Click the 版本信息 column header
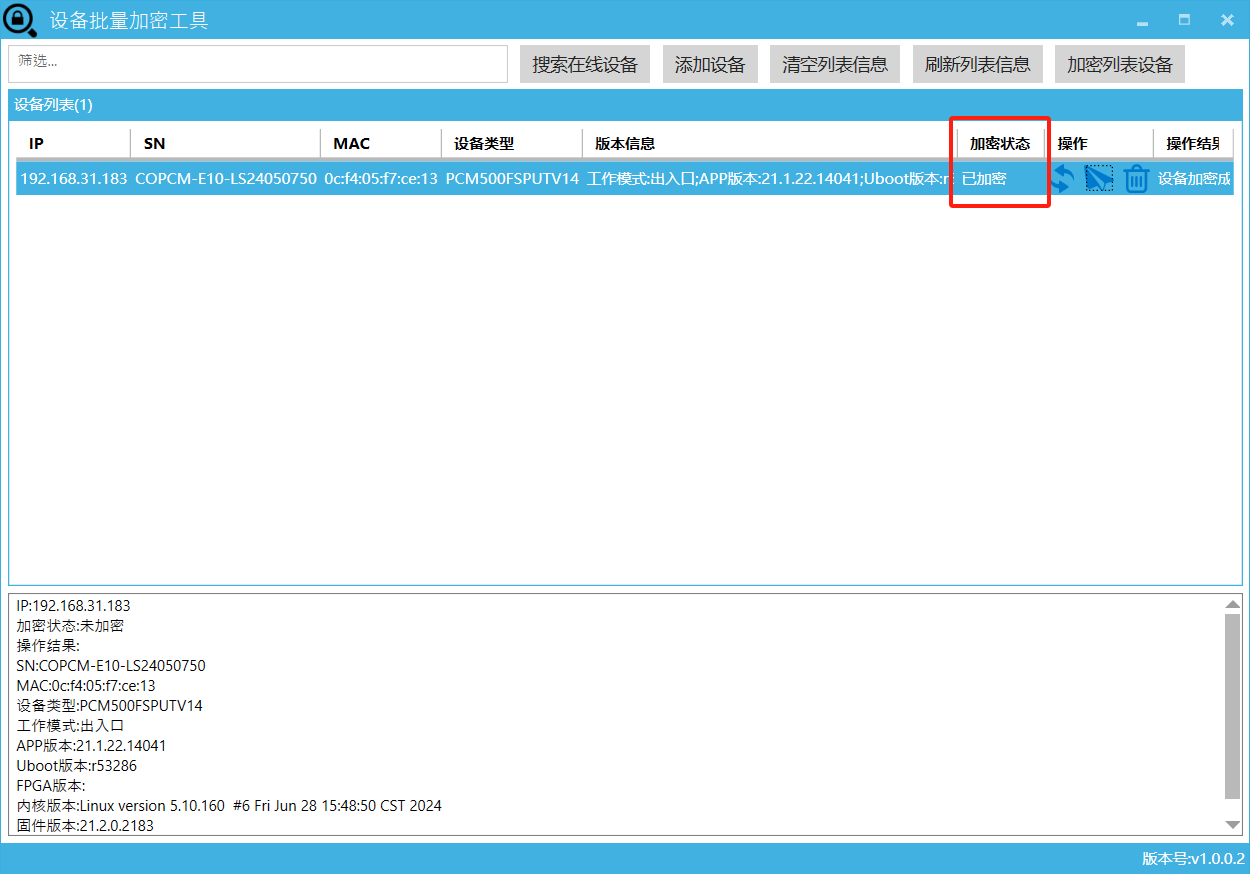1250x874 pixels. tap(769, 144)
